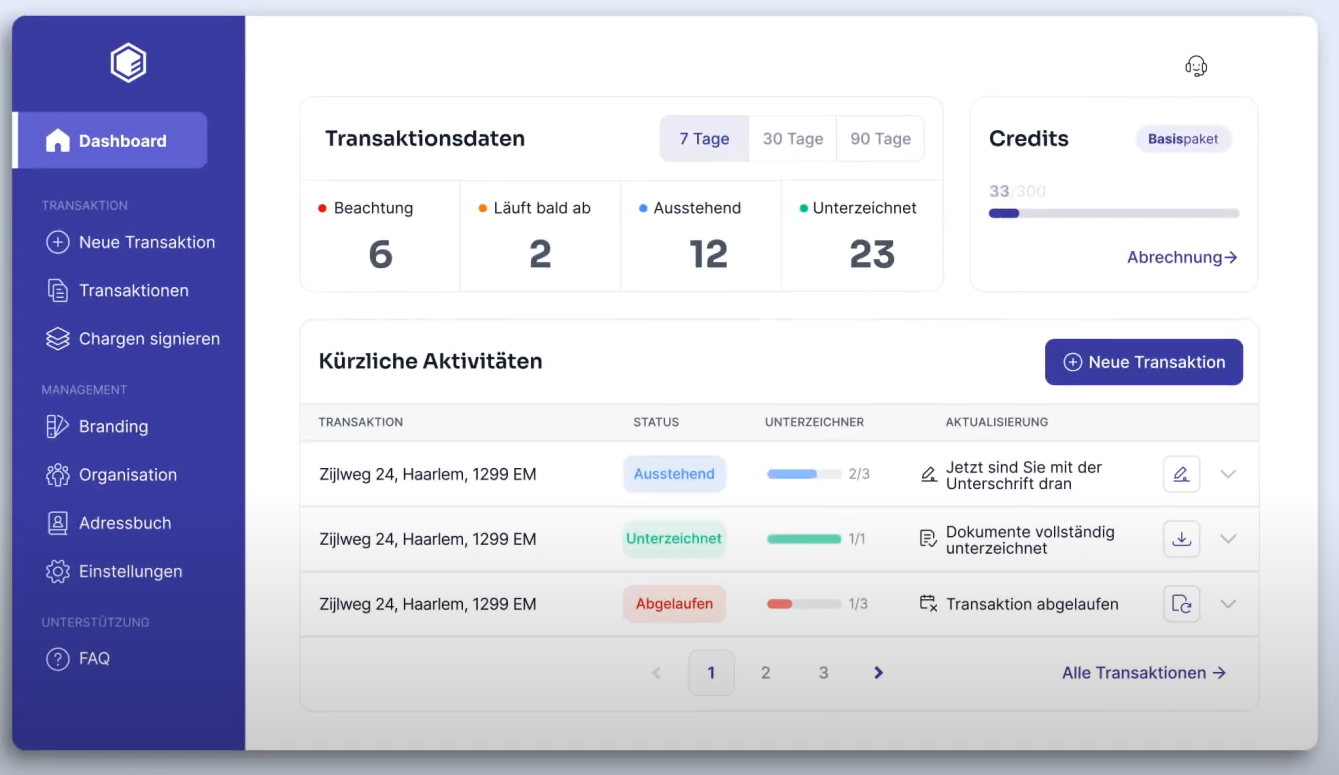Image resolution: width=1339 pixels, height=775 pixels.
Task: Click sign button in the Ausstehend row
Action: click(x=1182, y=474)
